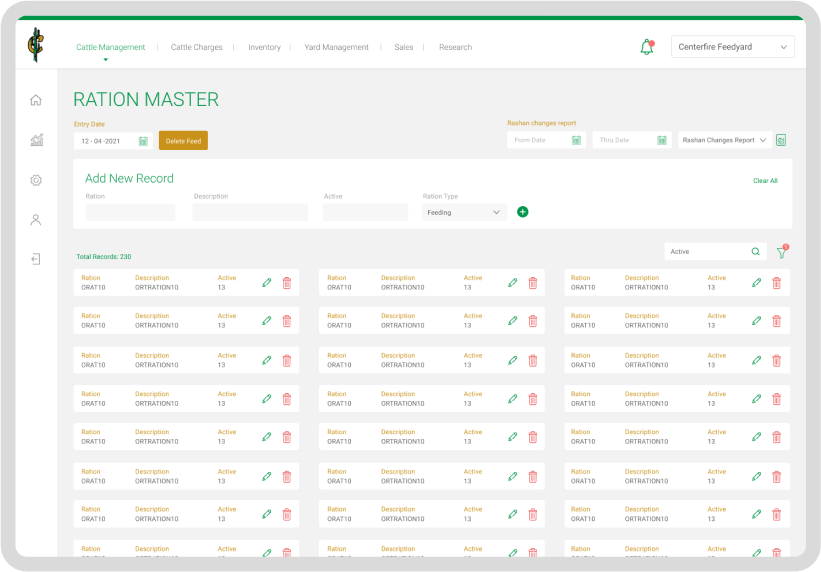Viewport: 821px width, 572px height.
Task: Click the Description input field
Action: point(250,212)
